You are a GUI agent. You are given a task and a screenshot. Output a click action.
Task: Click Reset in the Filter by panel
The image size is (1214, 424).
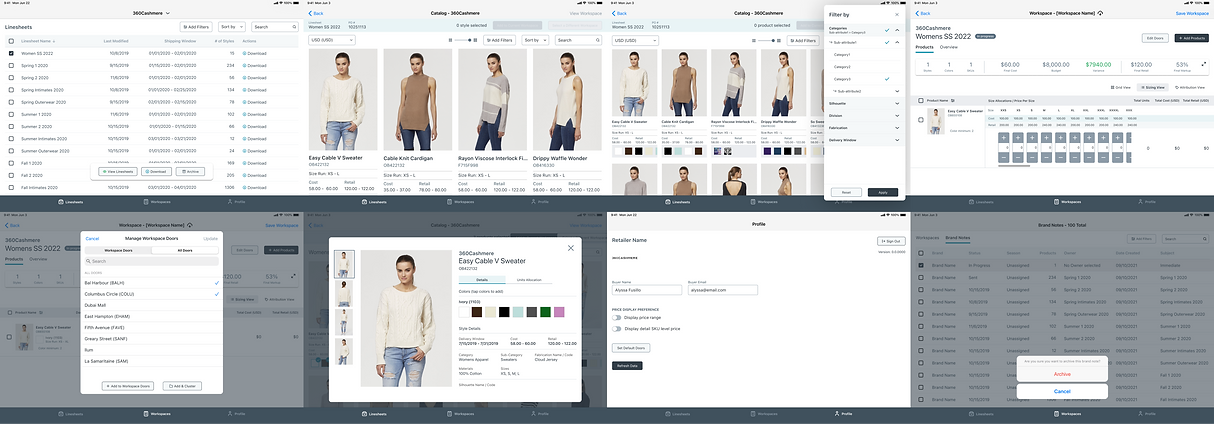click(x=846, y=191)
